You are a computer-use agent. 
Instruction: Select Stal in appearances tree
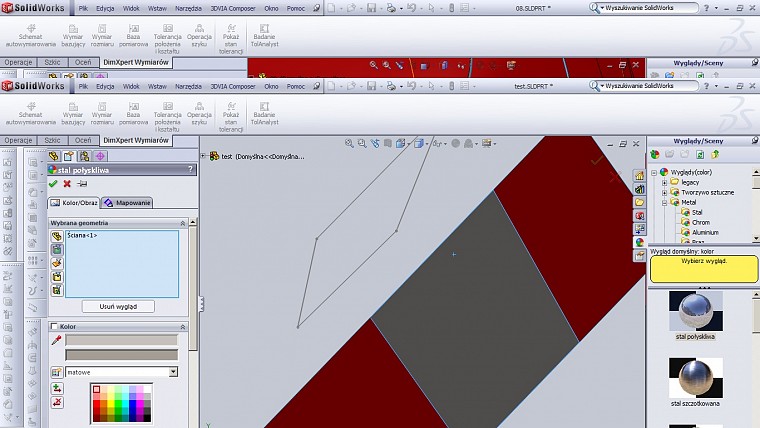tap(697, 212)
